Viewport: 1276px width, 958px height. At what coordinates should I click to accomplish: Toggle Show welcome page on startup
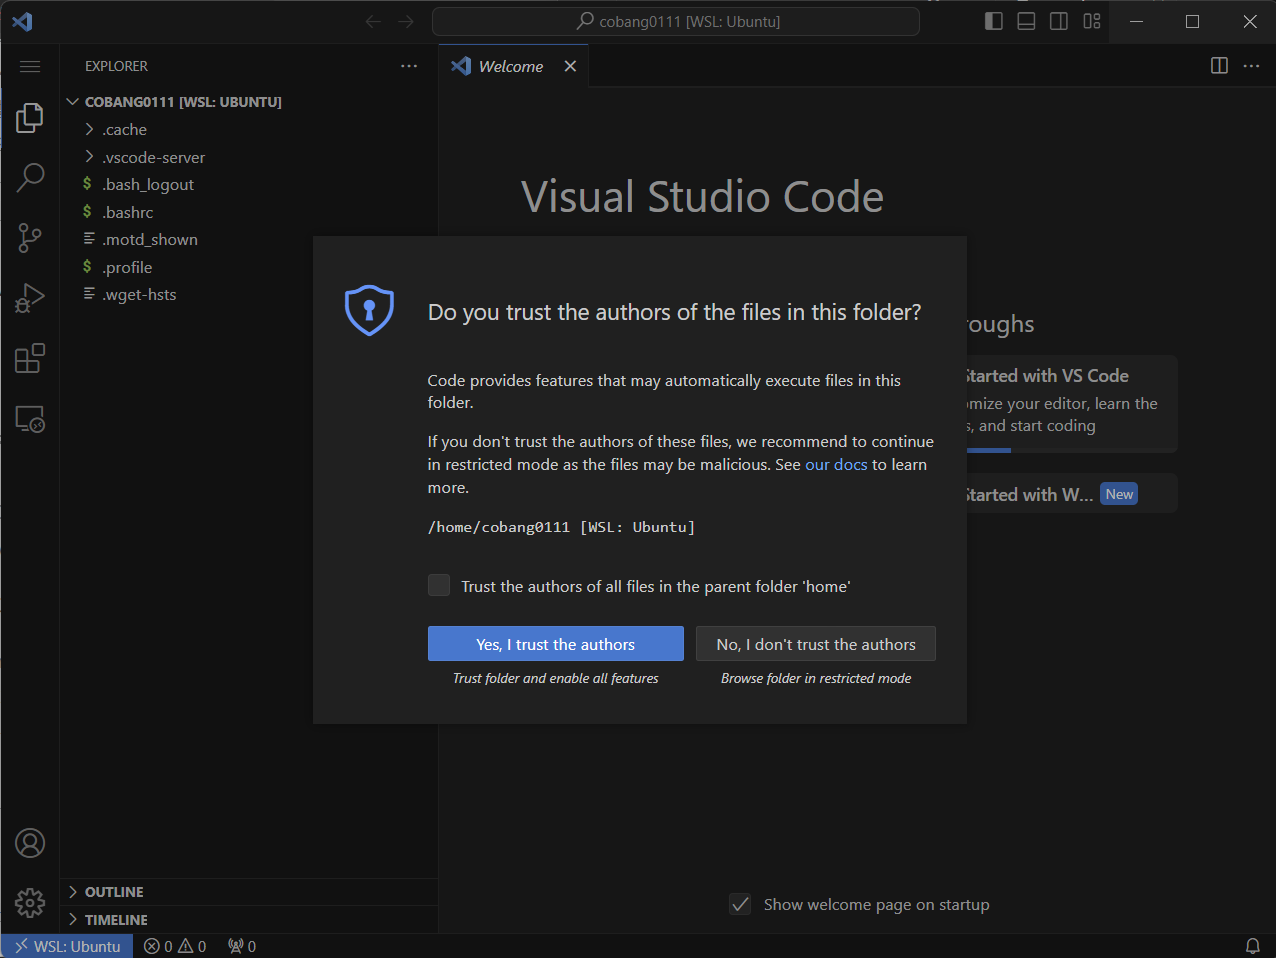point(740,904)
